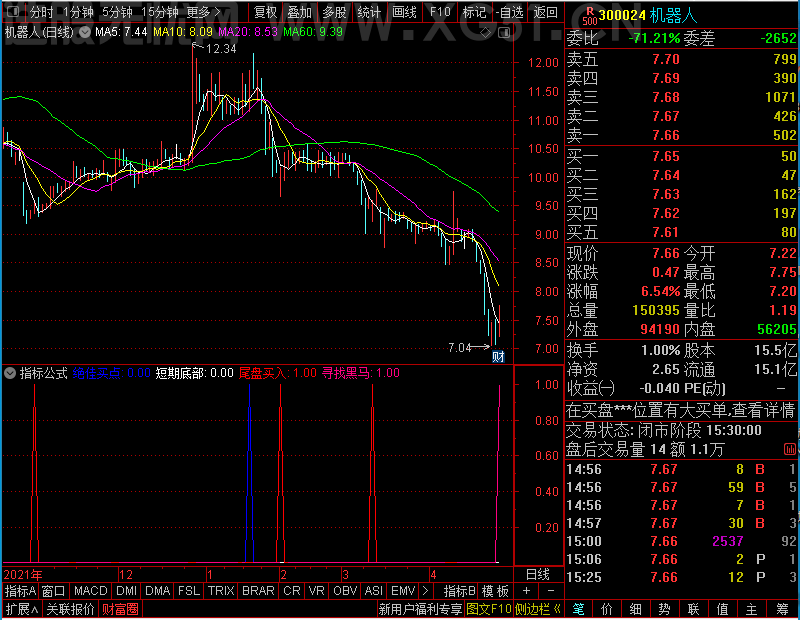This screenshot has width=800, height=620.
Task: Select the 势 trend tab
Action: click(664, 609)
